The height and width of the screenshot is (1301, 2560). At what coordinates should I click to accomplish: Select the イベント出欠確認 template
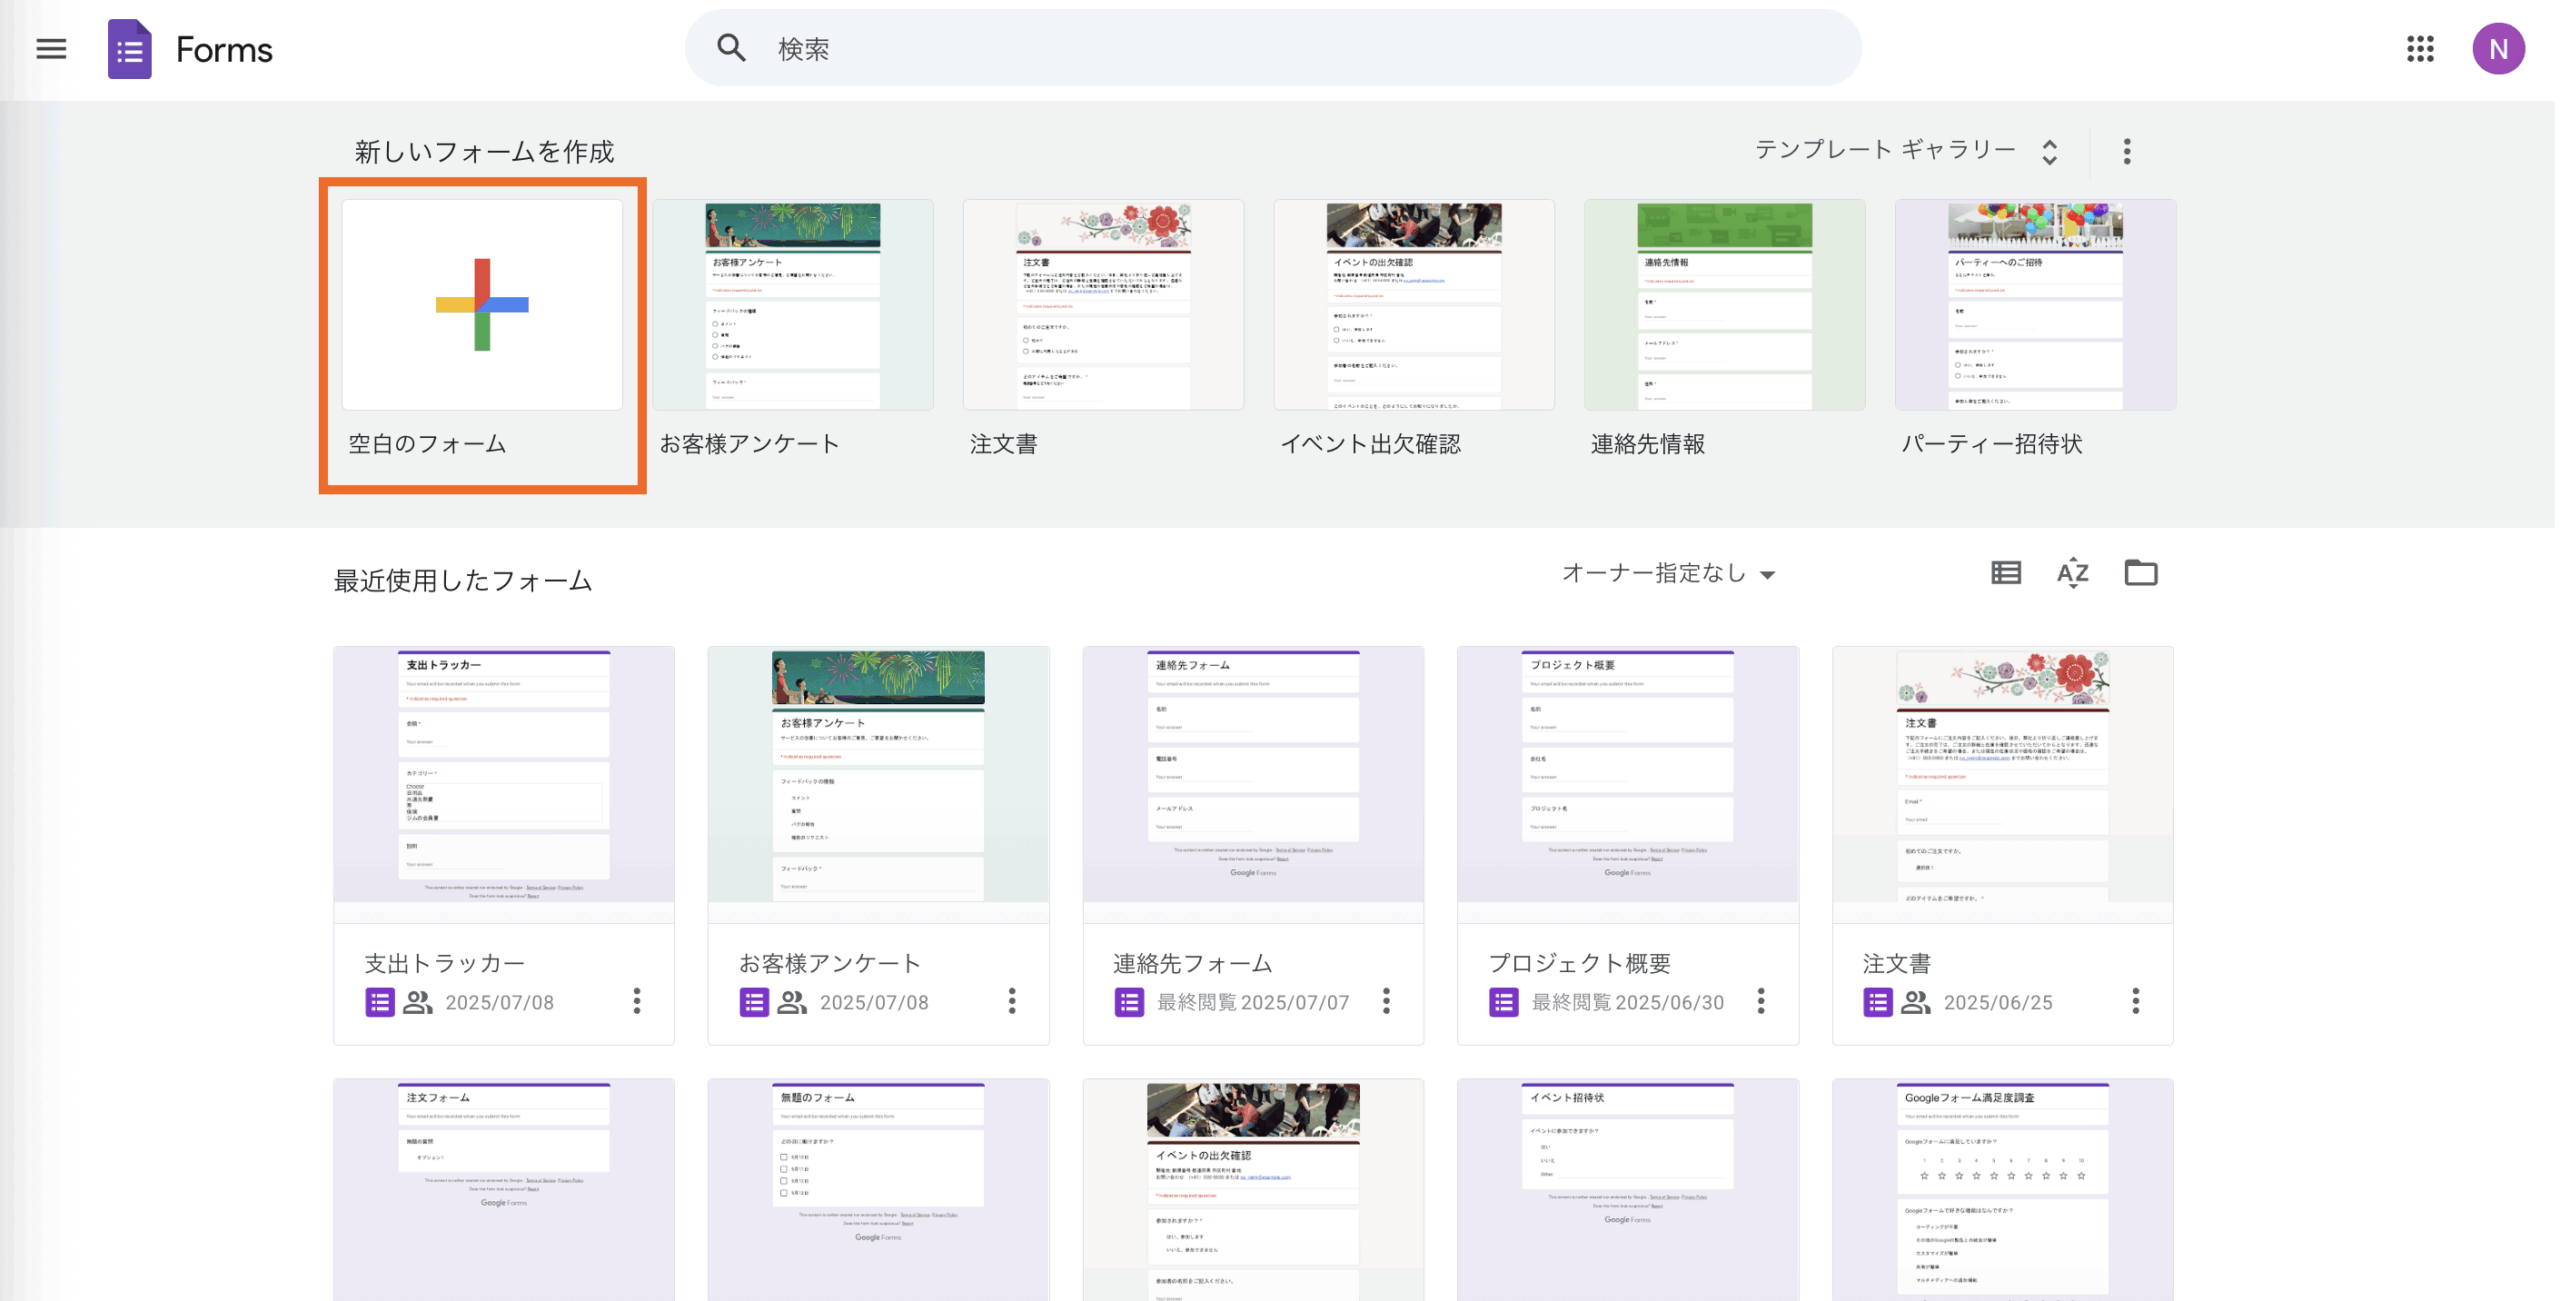(x=1413, y=305)
